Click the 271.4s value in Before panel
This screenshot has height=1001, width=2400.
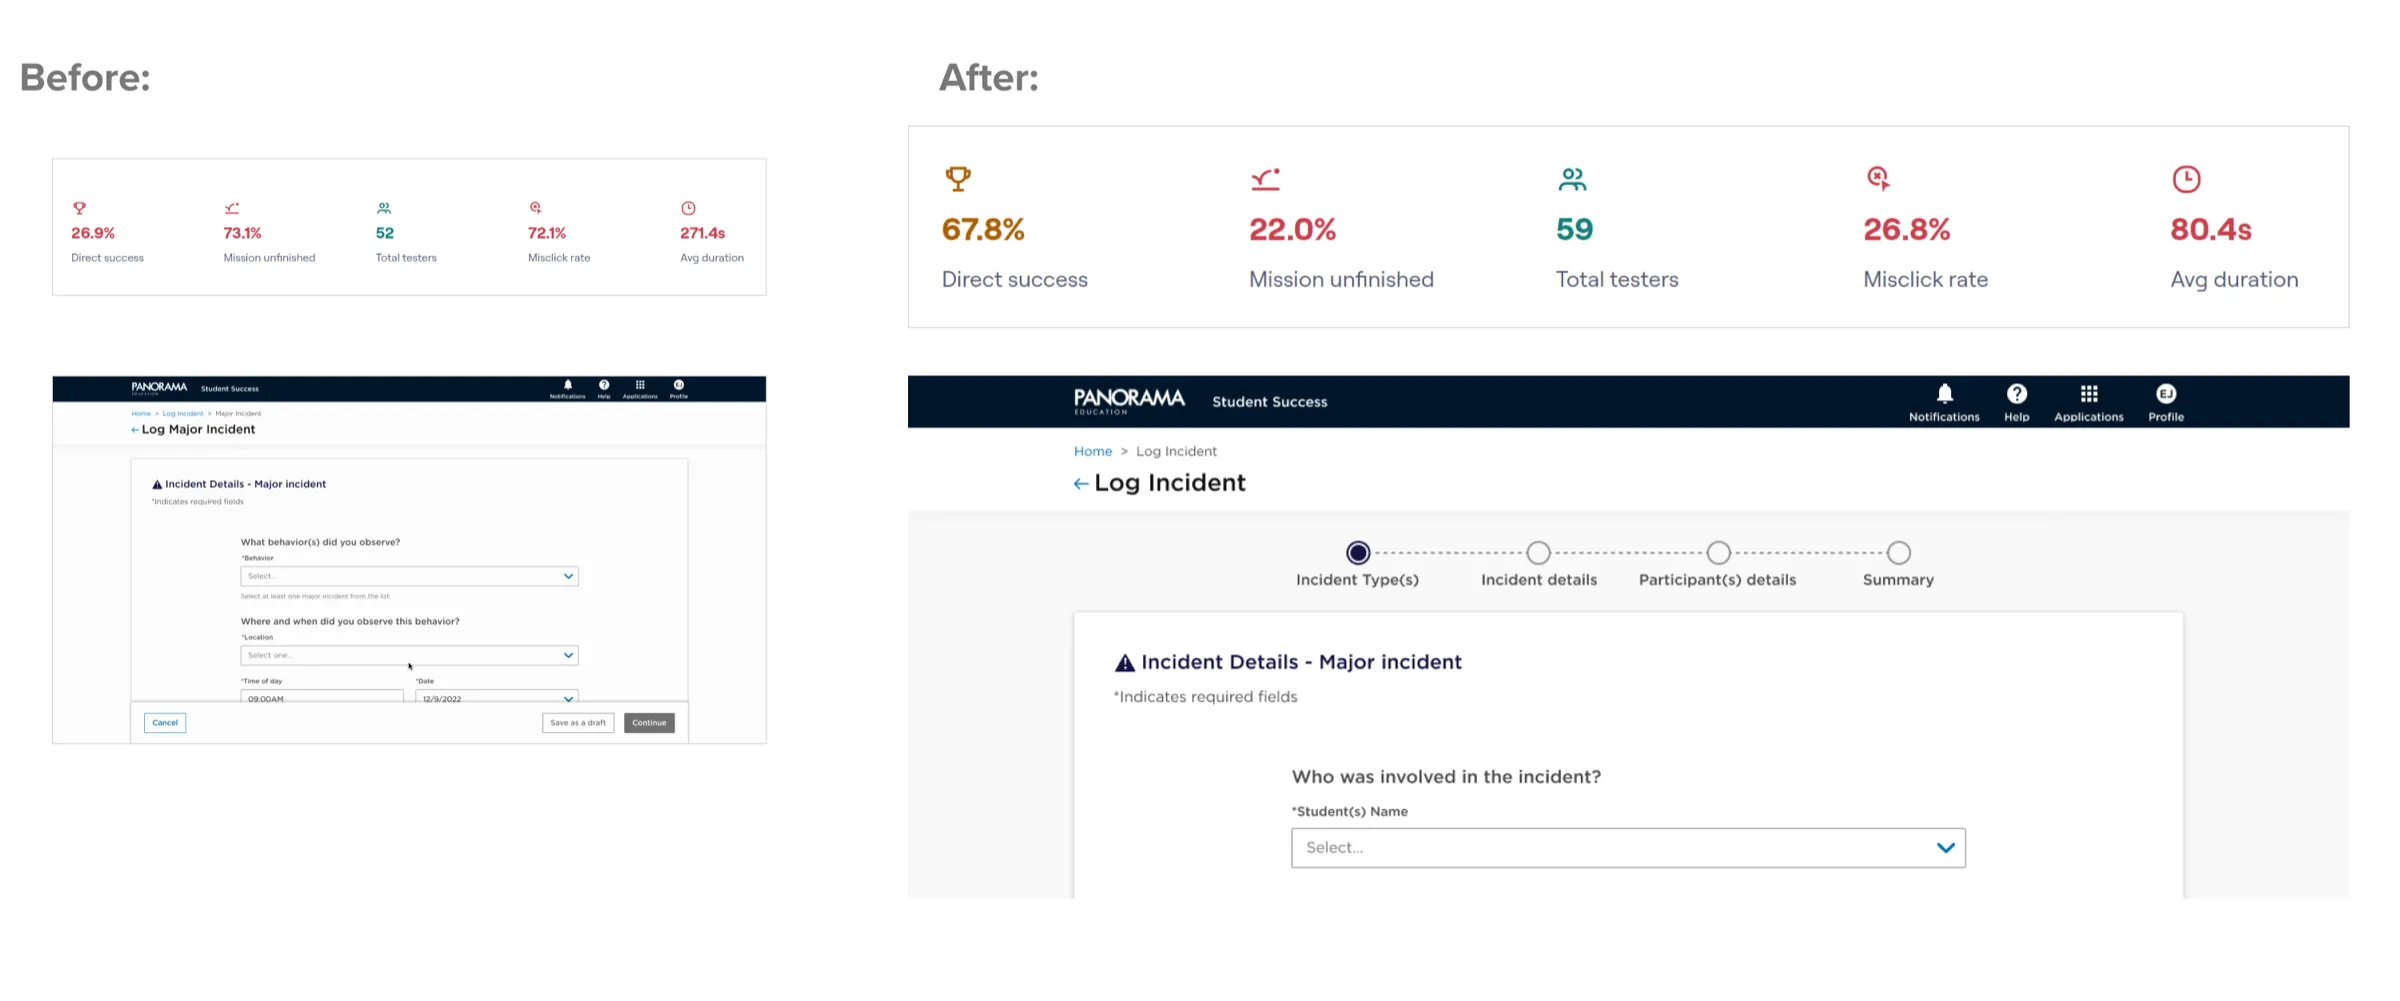tap(703, 233)
